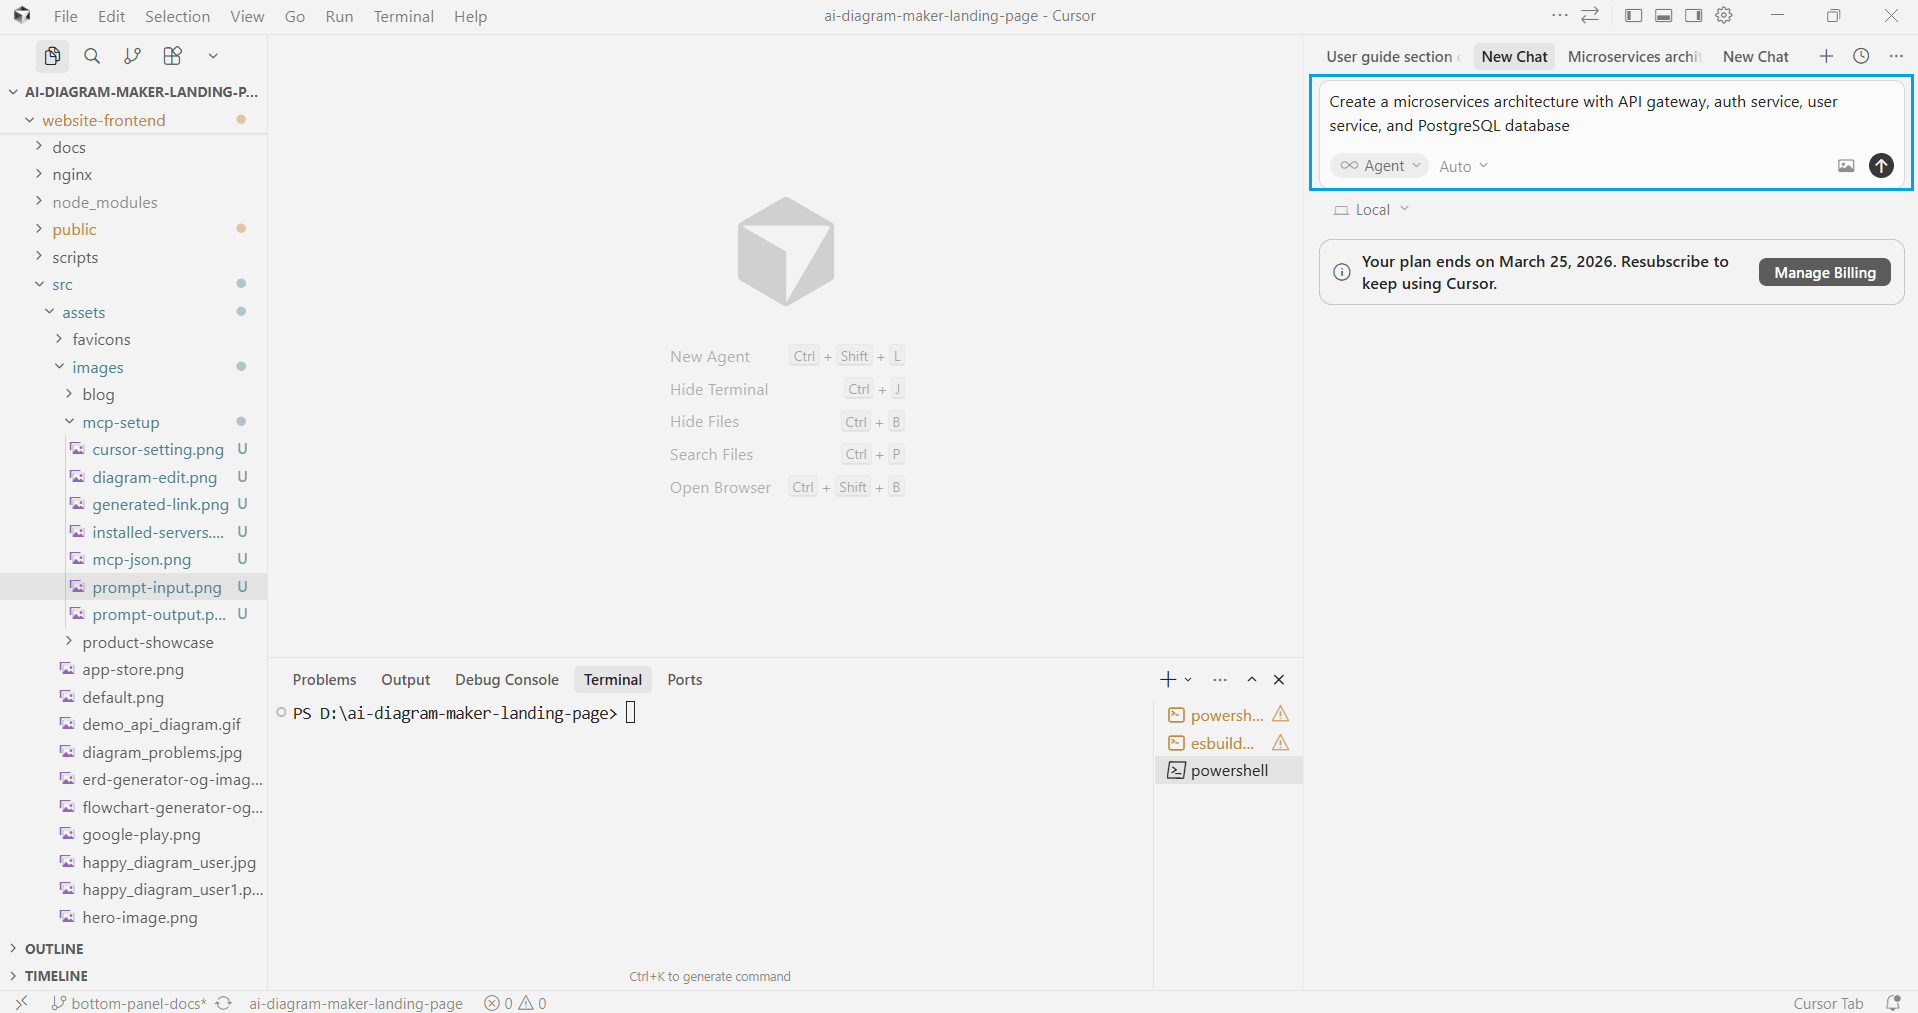
Task: Open the Source Control view
Action: (131, 56)
